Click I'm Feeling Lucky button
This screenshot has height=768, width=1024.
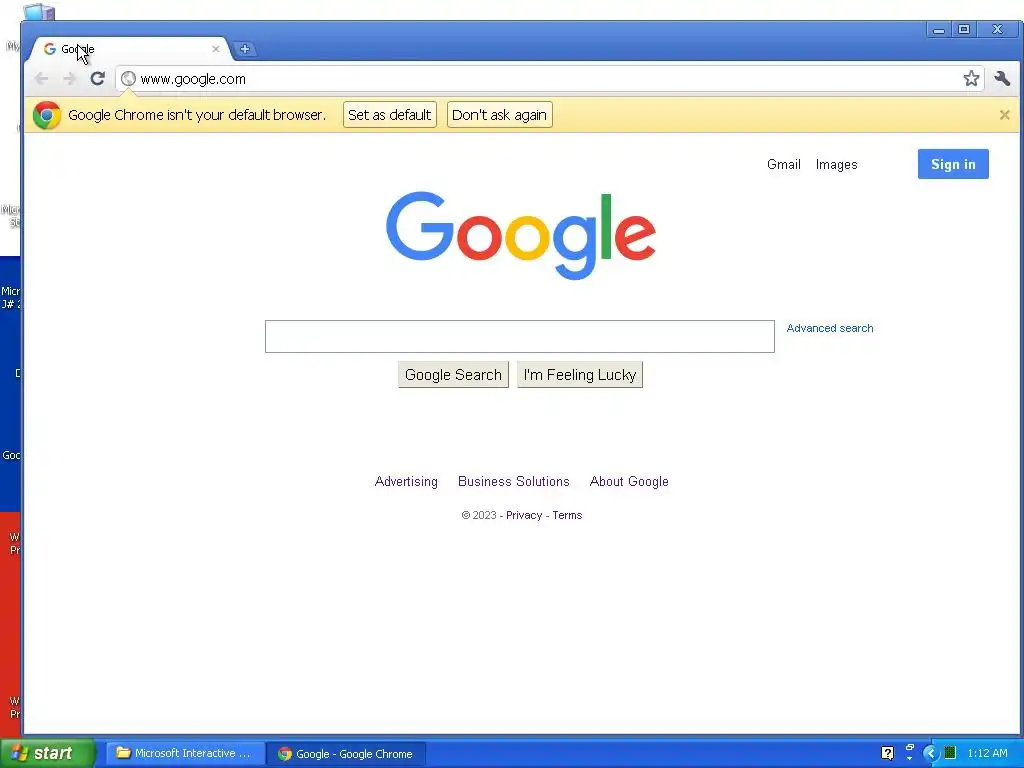click(580, 375)
